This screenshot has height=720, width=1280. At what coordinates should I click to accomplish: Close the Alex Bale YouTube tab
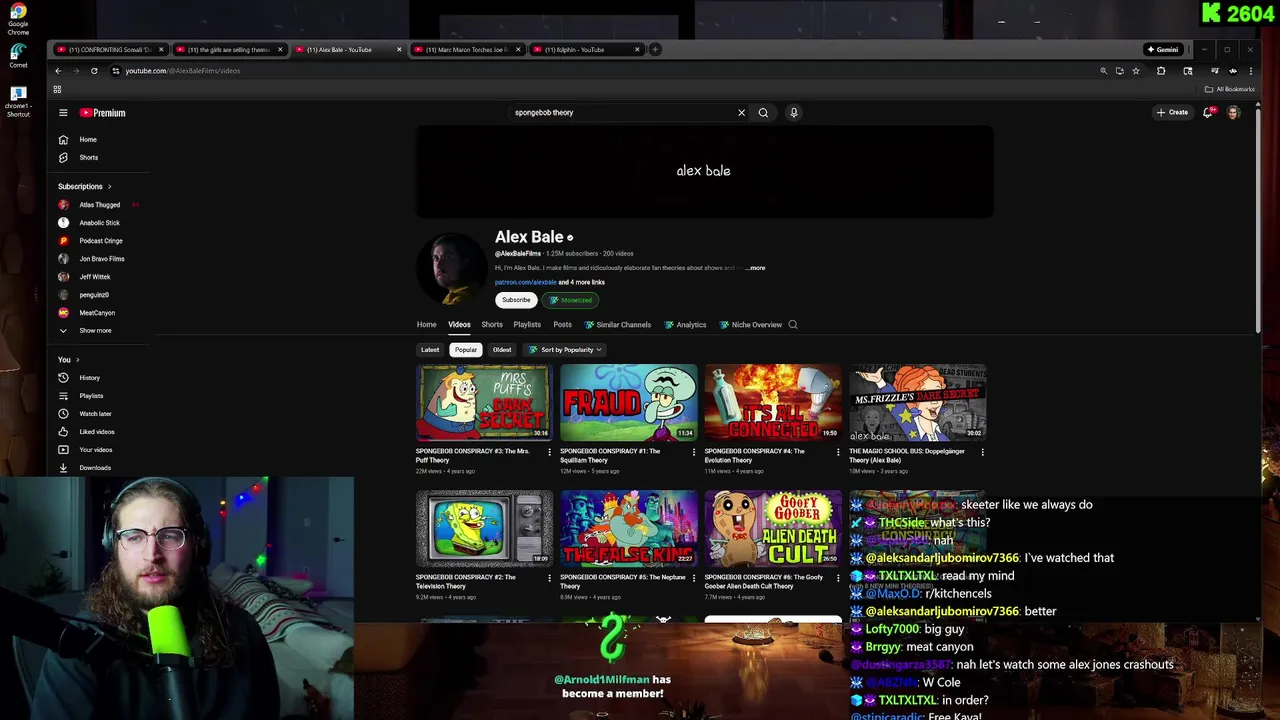click(x=399, y=49)
